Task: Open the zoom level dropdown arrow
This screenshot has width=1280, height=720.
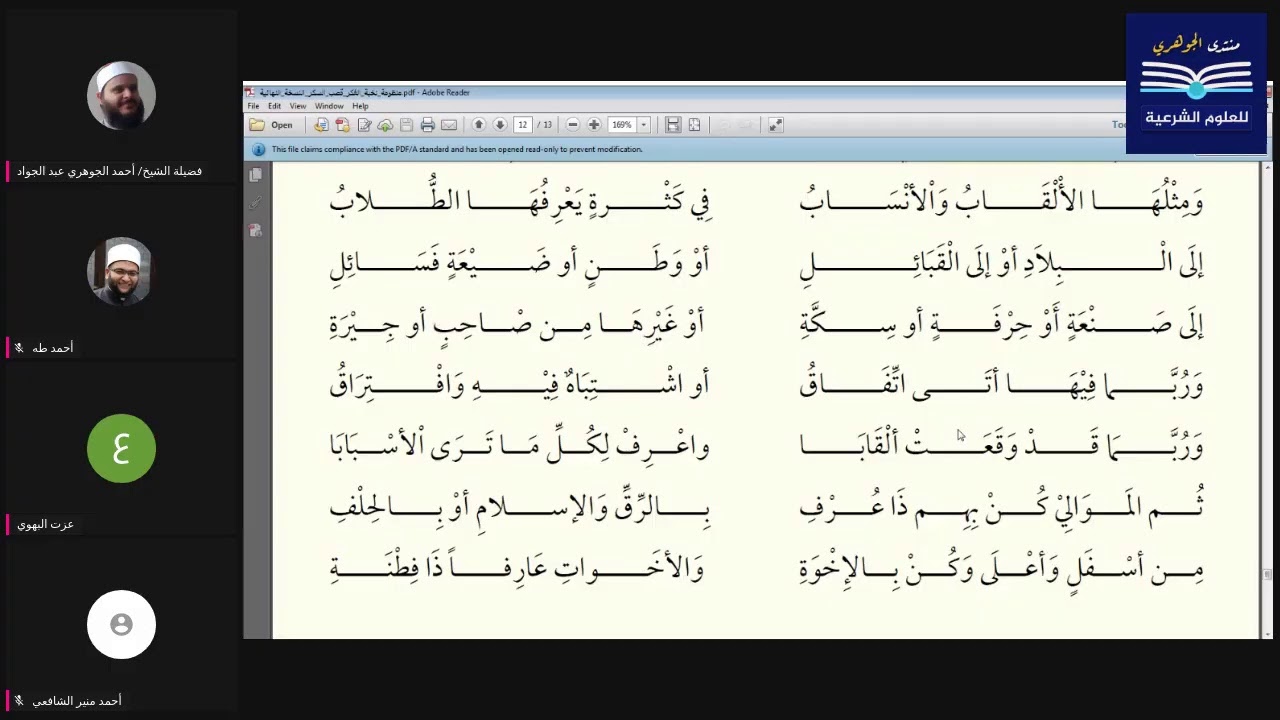Action: pos(644,125)
